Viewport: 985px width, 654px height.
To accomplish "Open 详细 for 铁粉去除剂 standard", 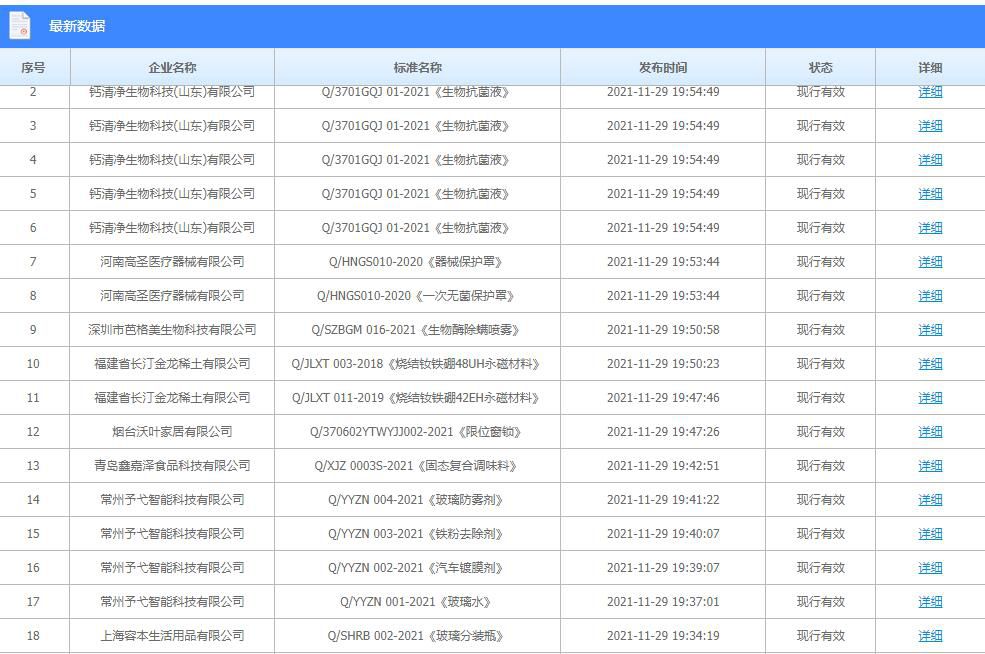I will coord(929,534).
